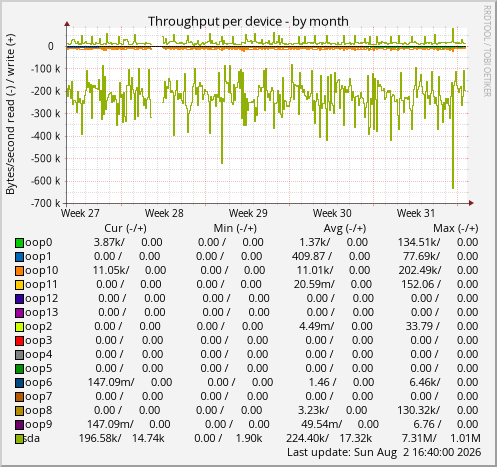Click the oop1 avg read value '409.87 /'
This screenshot has height=467, width=497.
pyautogui.click(x=312, y=256)
